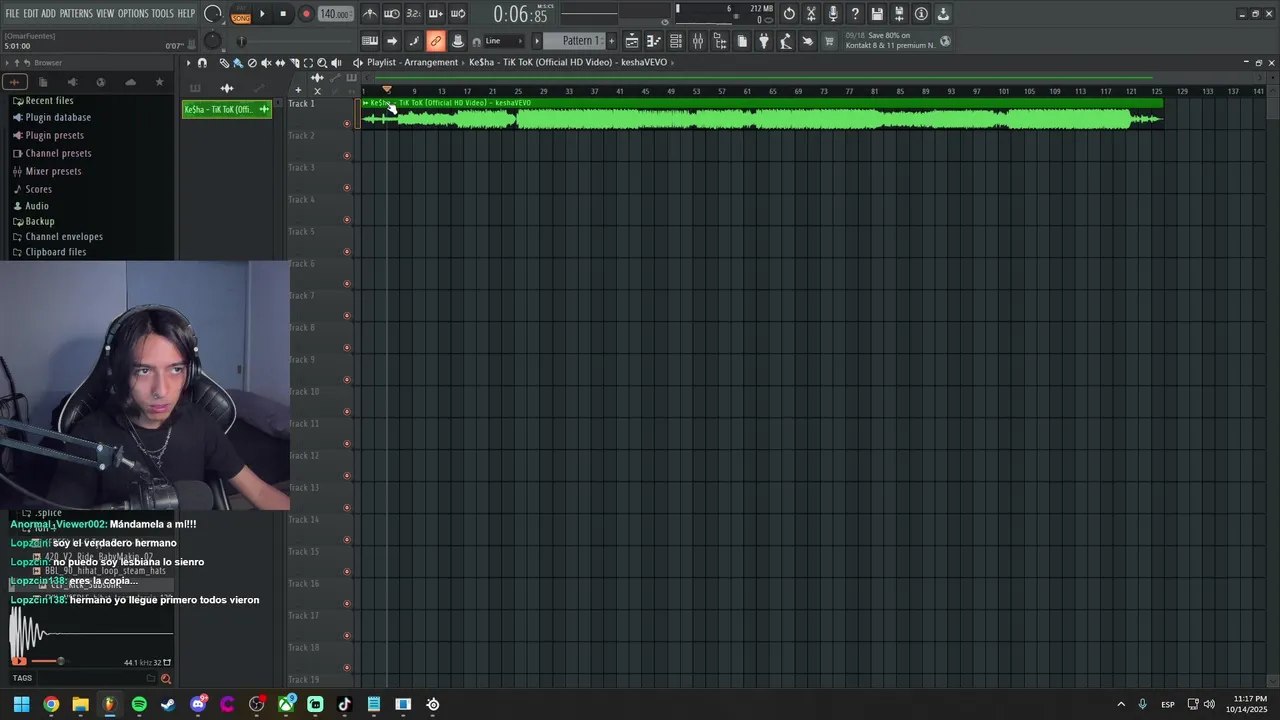Open the Undo history panel icon
The height and width of the screenshot is (720, 1280).
(x=789, y=14)
